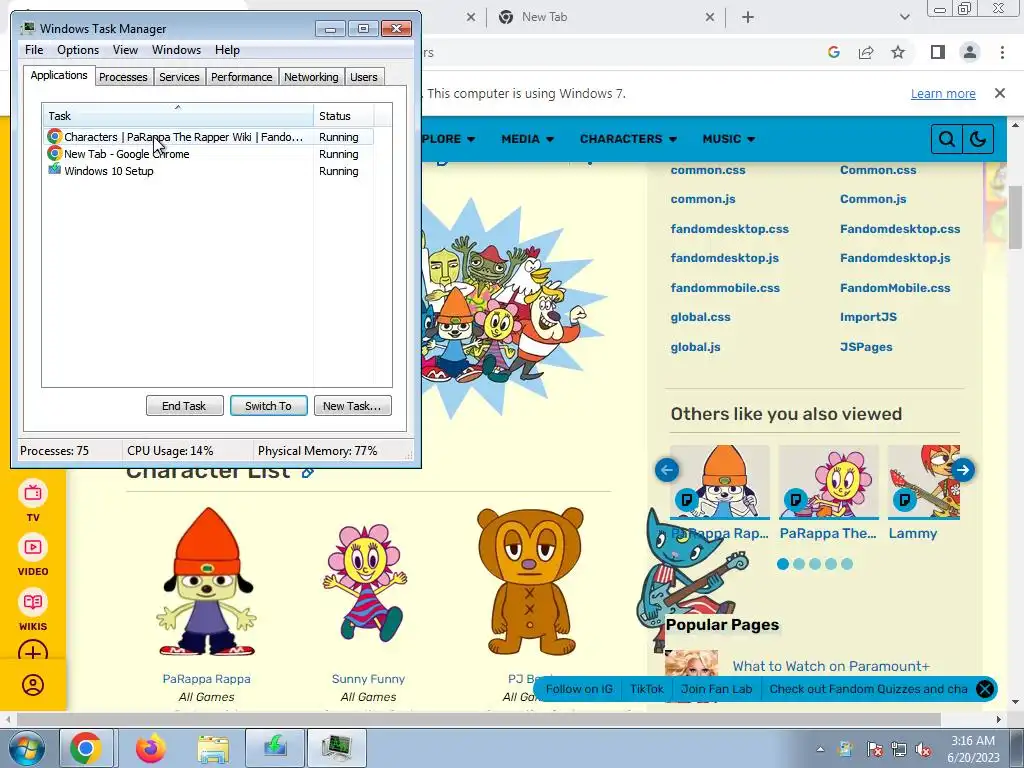
Task: Toggle the Chrome side panel icon
Action: [937, 52]
